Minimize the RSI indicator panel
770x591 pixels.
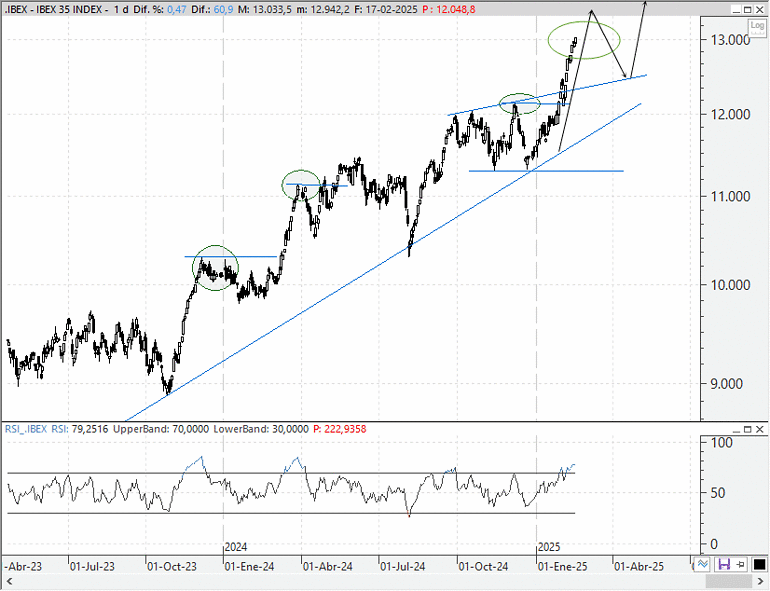pos(736,429)
